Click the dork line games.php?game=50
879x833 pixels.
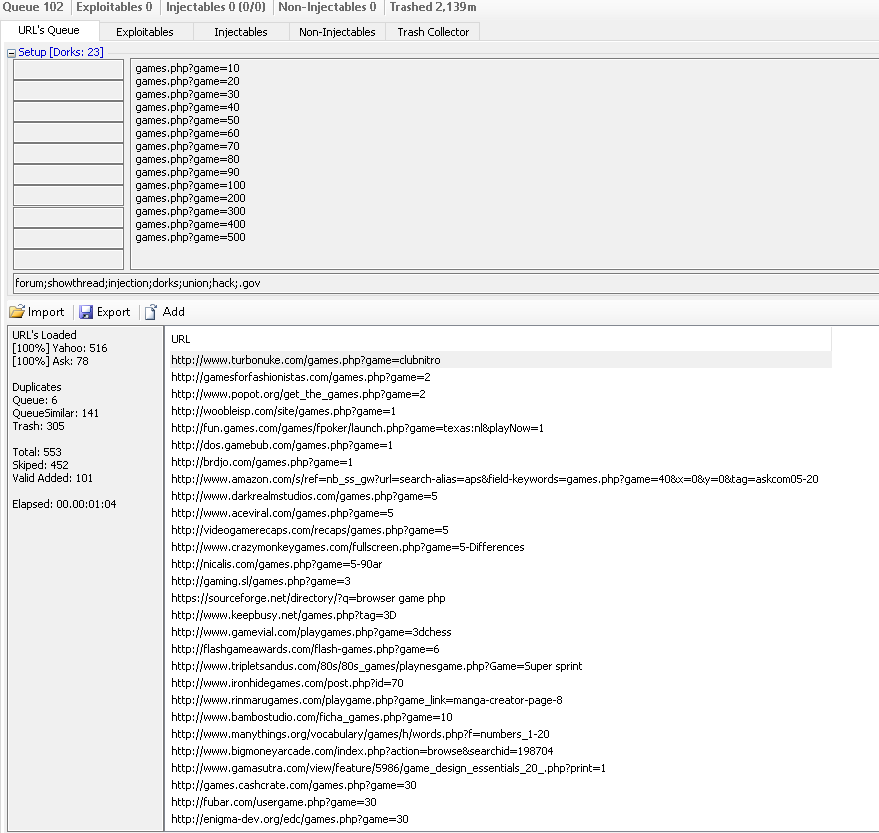pyautogui.click(x=187, y=121)
